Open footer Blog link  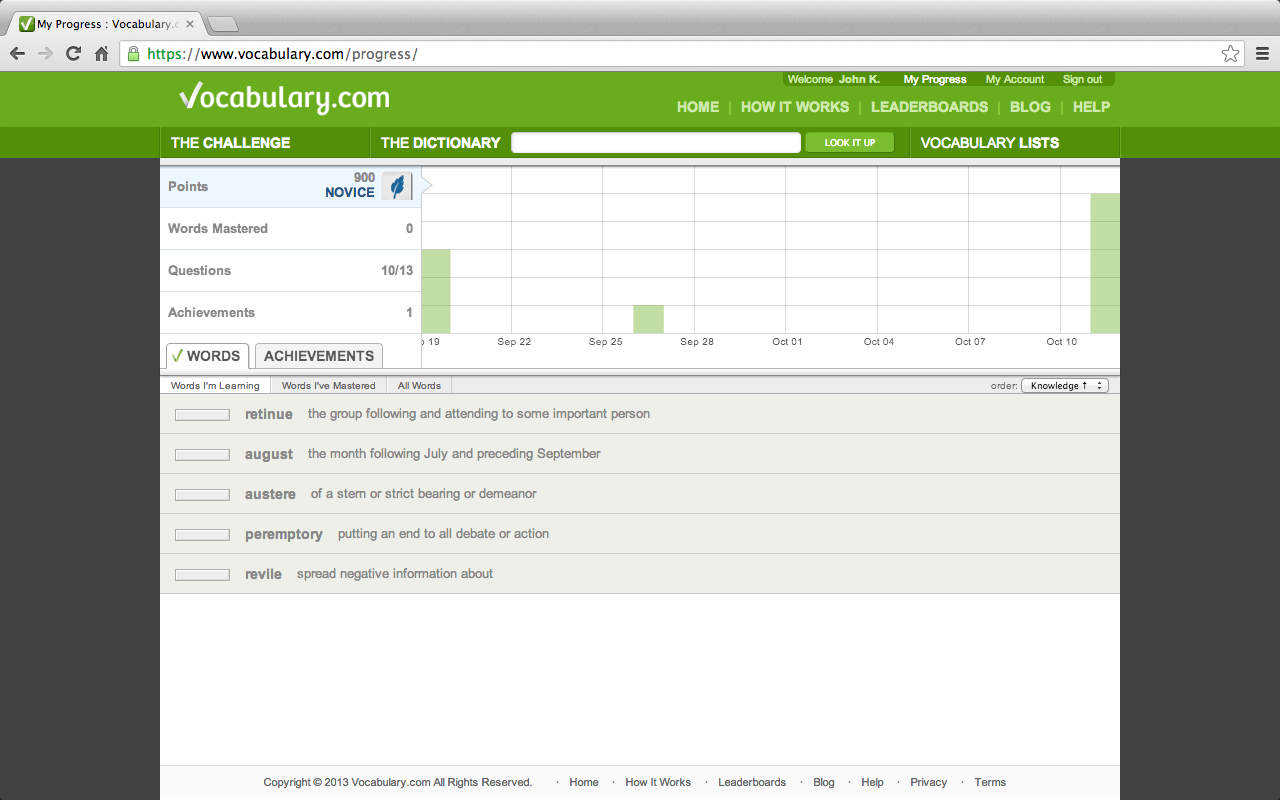(824, 782)
